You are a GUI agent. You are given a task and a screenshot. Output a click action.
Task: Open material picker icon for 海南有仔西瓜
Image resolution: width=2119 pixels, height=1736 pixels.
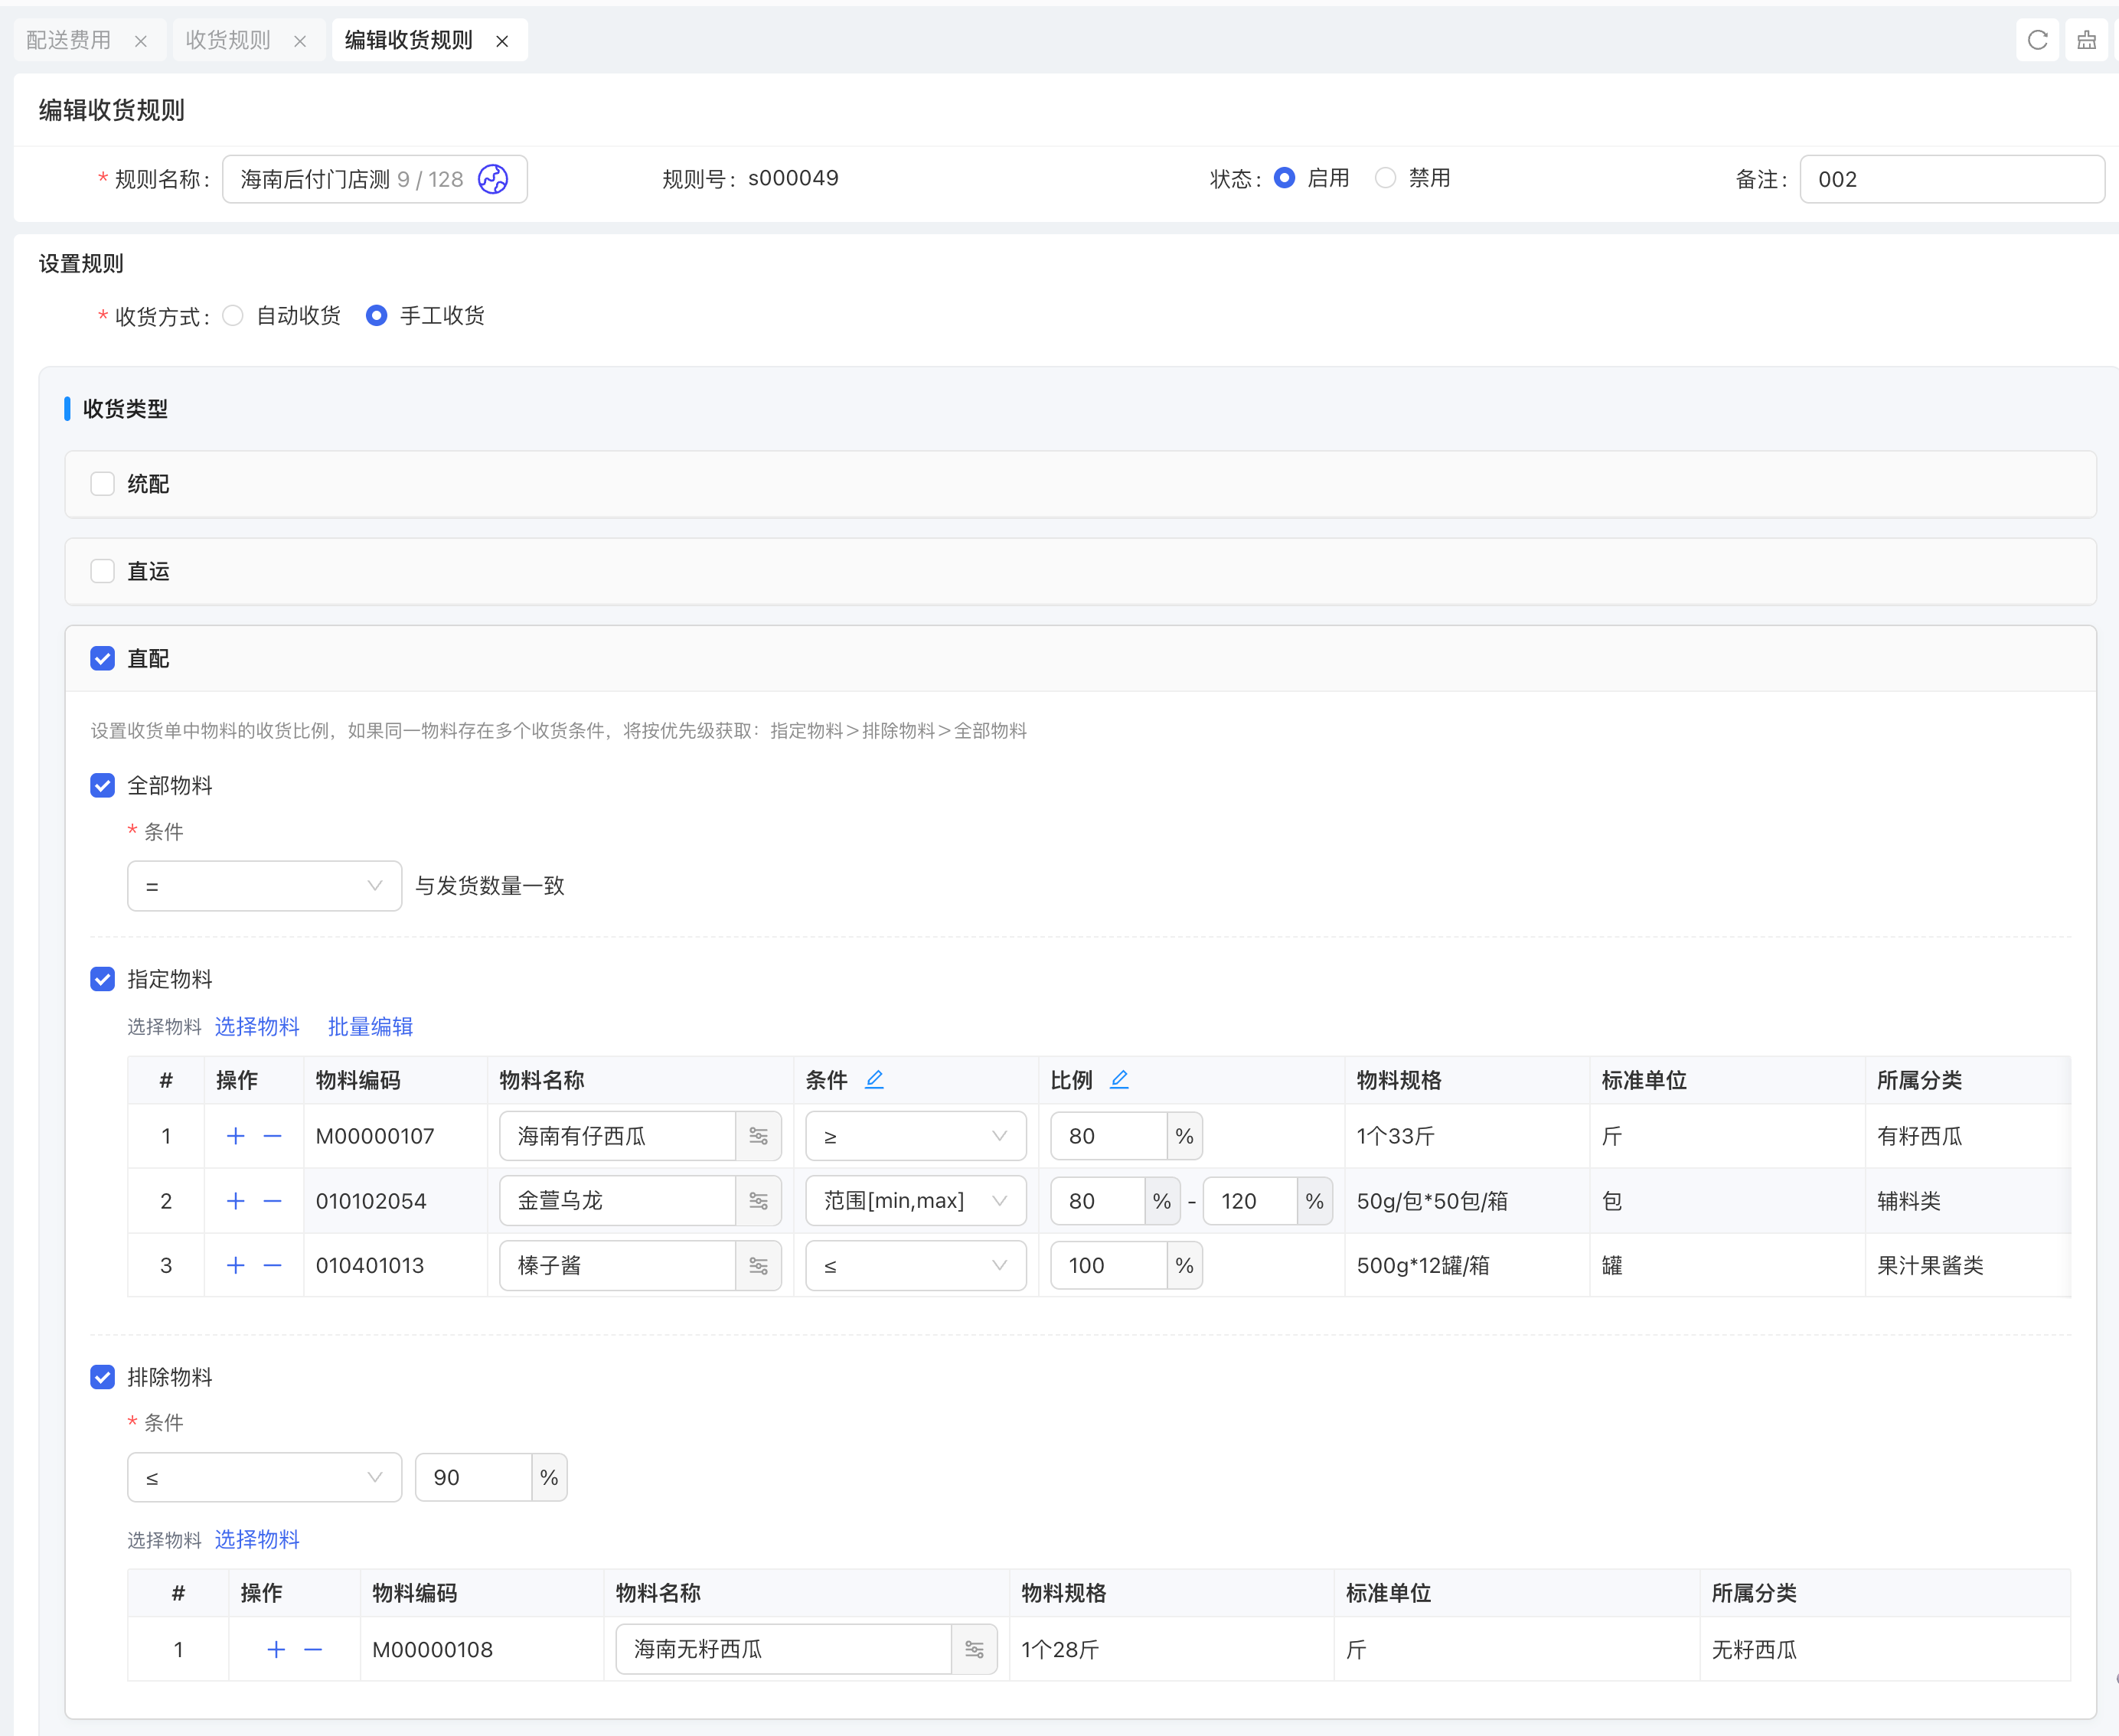click(758, 1136)
